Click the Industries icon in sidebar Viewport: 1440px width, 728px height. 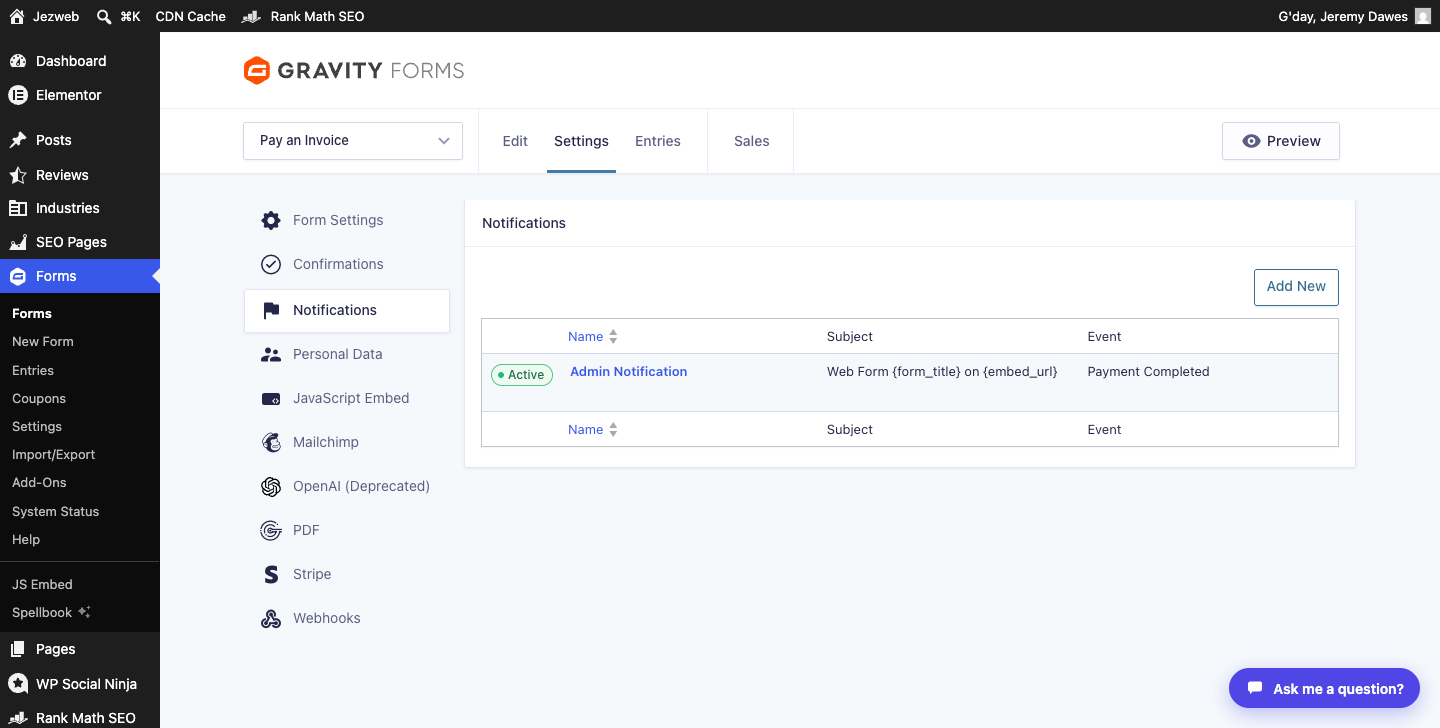[18, 208]
